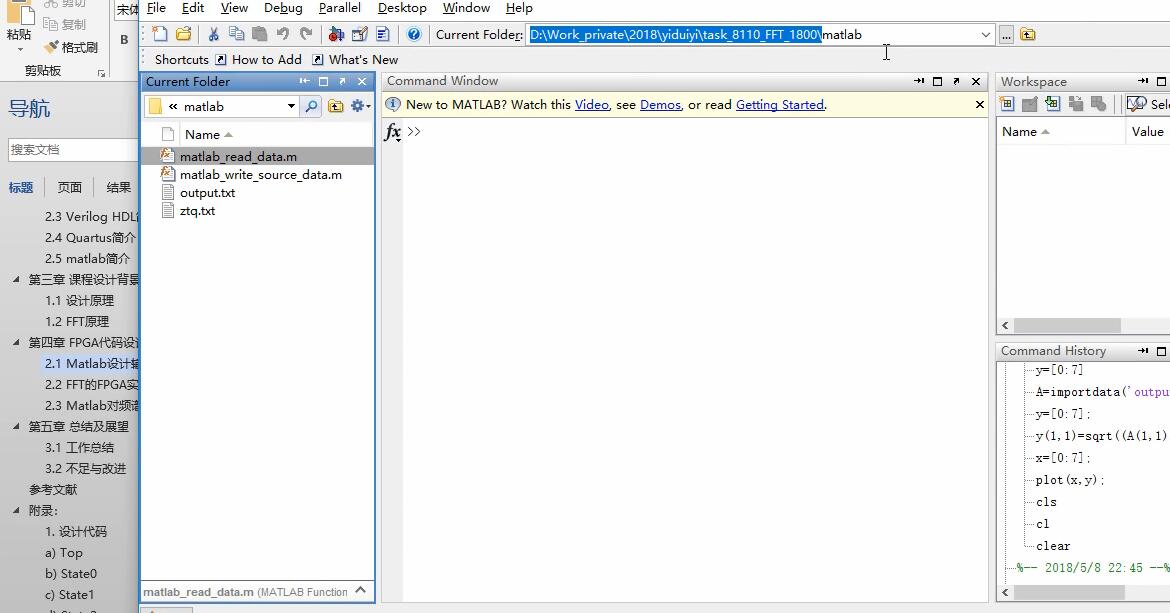Search the current folder with magnifier icon
Image resolution: width=1170 pixels, height=613 pixels.
pos(311,107)
